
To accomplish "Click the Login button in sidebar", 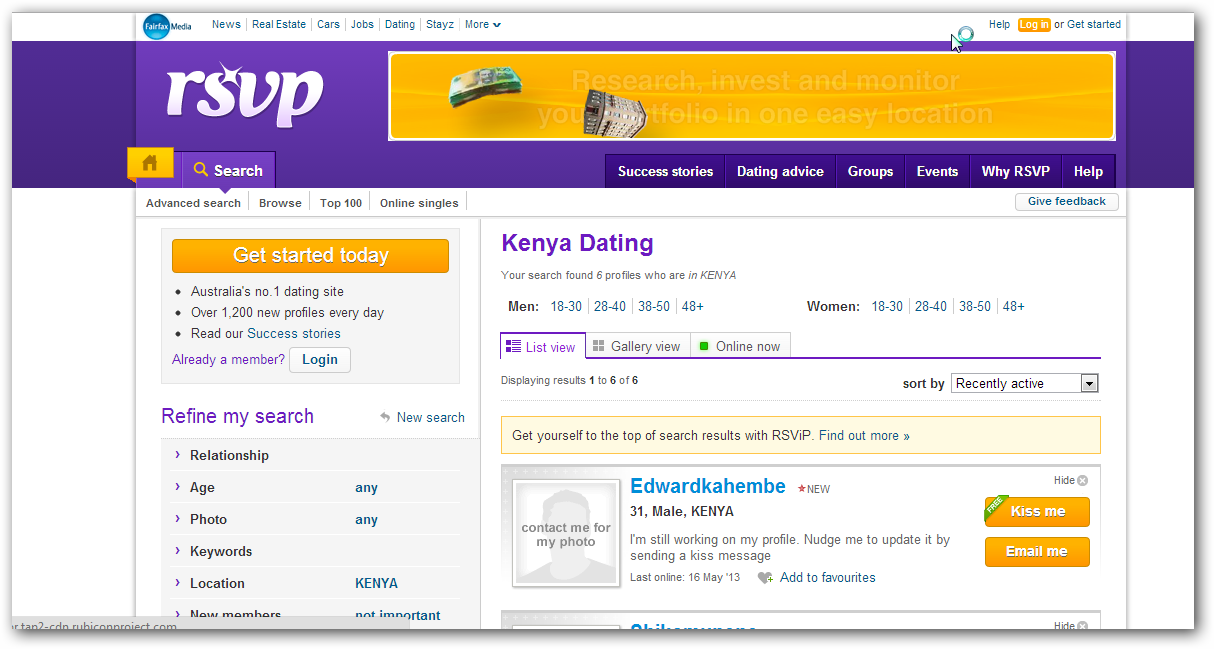I will 320,360.
